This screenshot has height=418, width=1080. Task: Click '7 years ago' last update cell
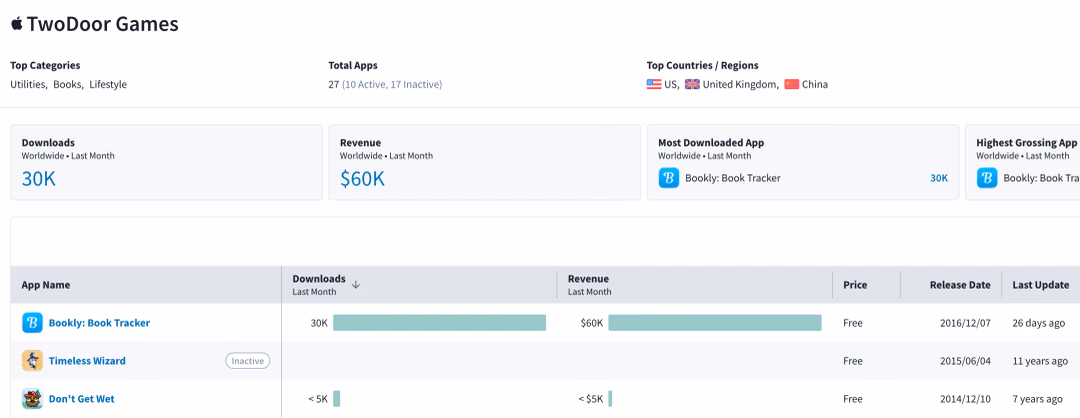(1037, 399)
